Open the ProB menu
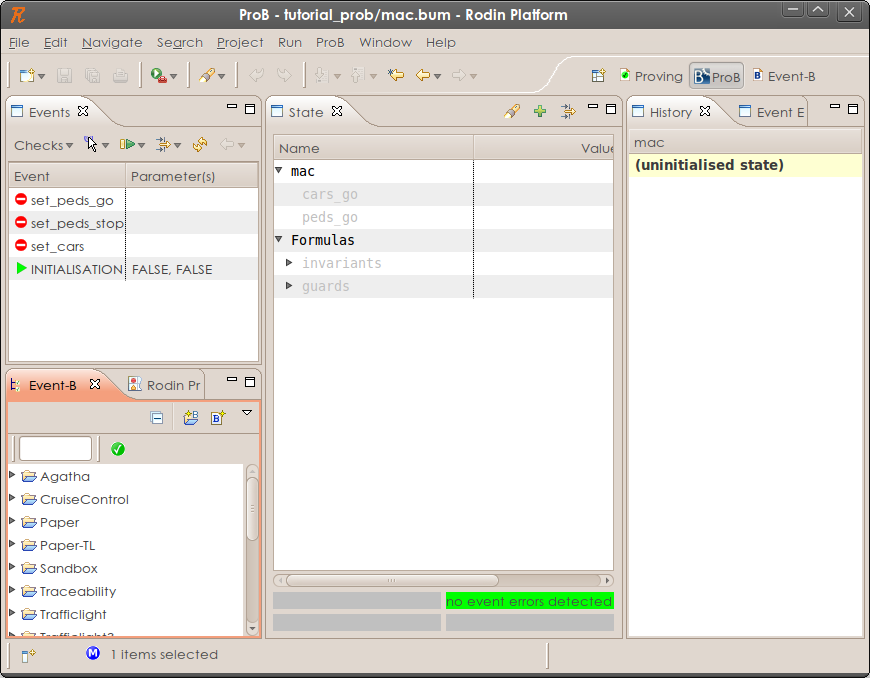870x678 pixels. pos(330,43)
